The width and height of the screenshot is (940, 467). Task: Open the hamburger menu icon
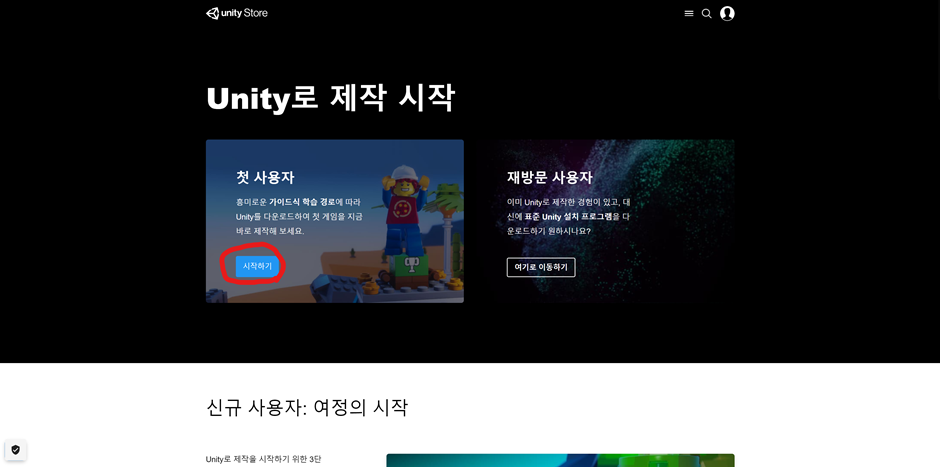pyautogui.click(x=689, y=13)
